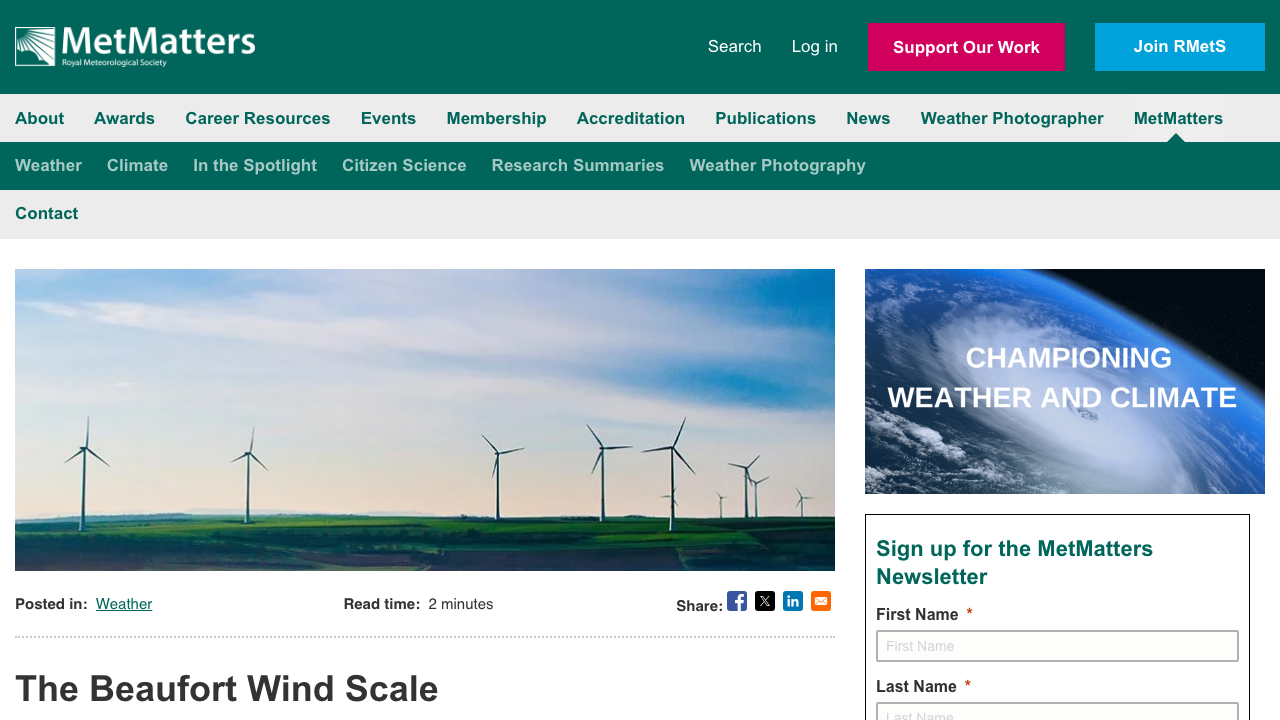Click the Join RMetS button
Viewport: 1280px width, 720px height.
click(1179, 46)
